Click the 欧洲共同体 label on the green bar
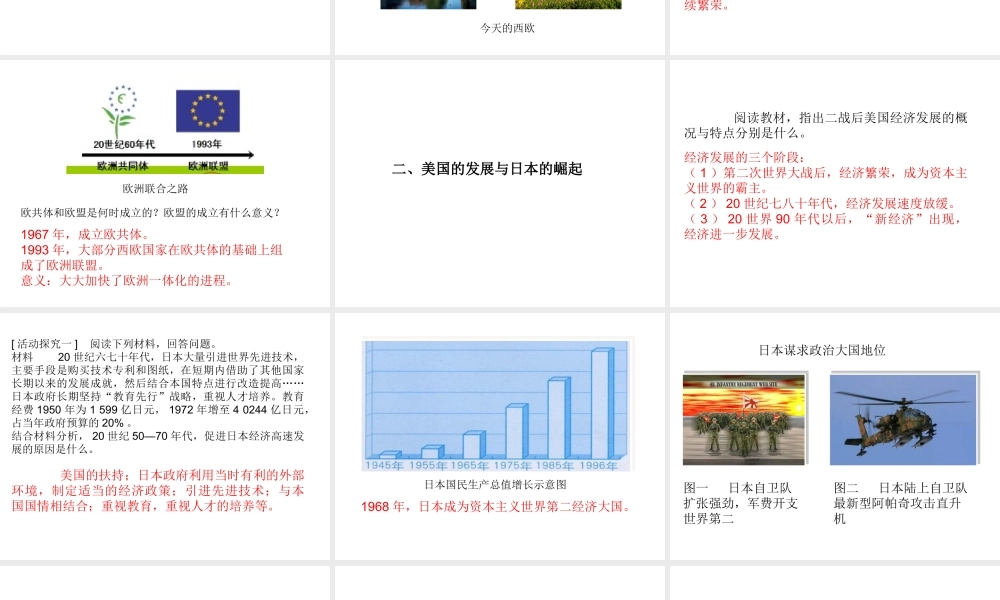Viewport: 1000px width, 600px height. [122, 166]
